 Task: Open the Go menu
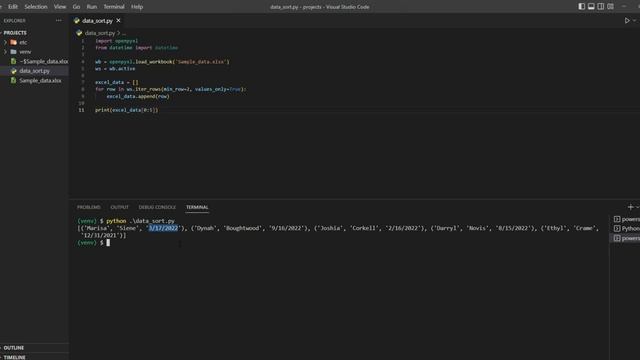point(76,7)
